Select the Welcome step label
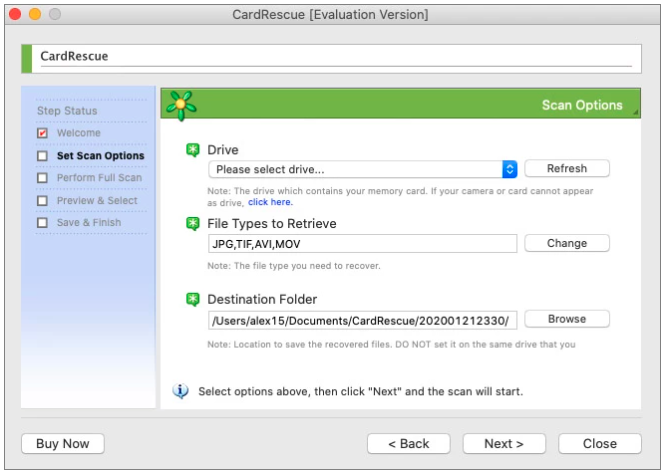The image size is (664, 472). pos(79,133)
